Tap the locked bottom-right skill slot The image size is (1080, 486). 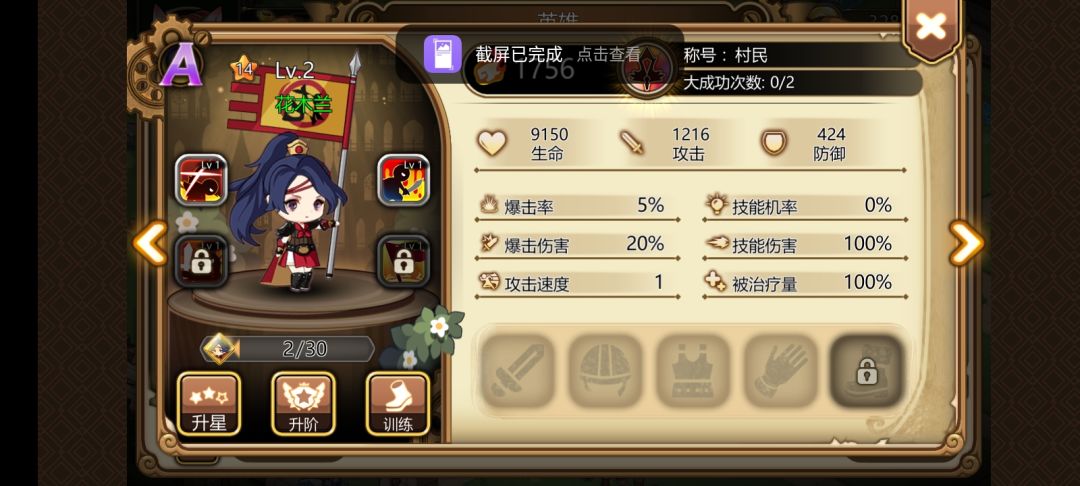[404, 261]
